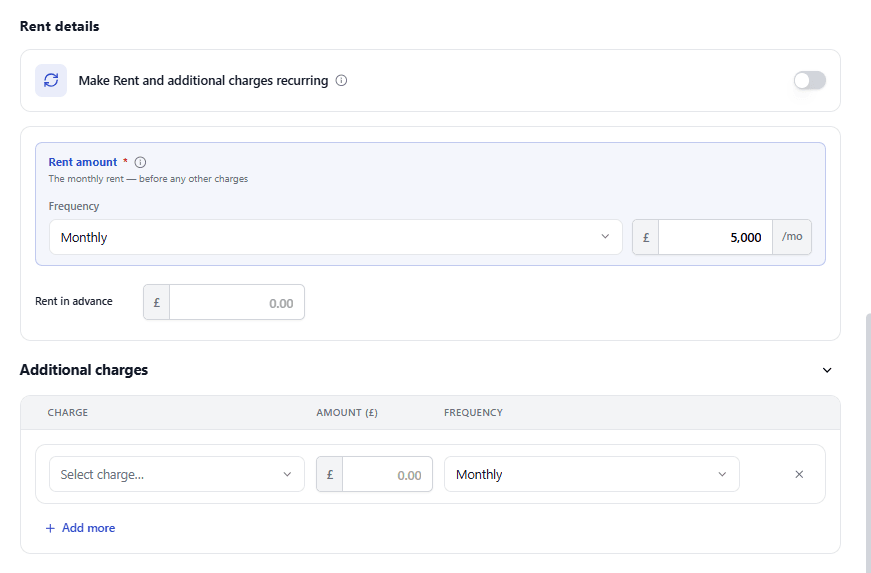Click the AMOUNT (£) column header
Screen dimensions: 871x573
pyautogui.click(x=347, y=413)
